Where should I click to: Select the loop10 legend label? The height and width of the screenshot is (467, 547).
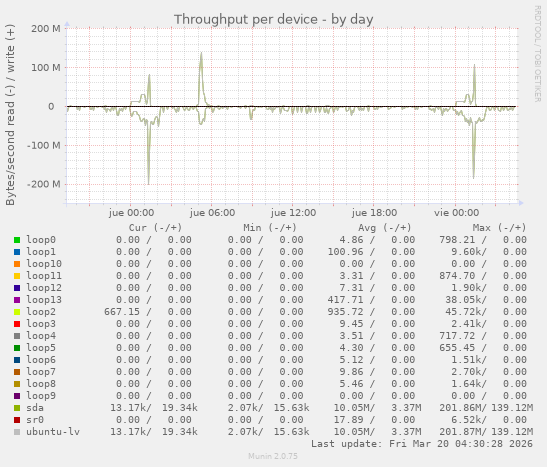[44, 264]
